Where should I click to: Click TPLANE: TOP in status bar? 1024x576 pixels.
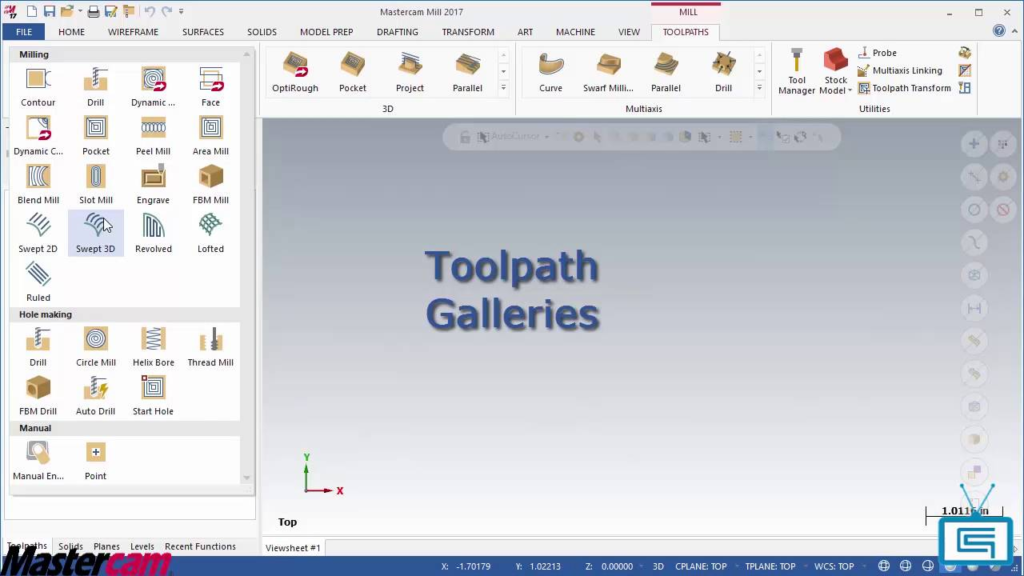pos(770,566)
